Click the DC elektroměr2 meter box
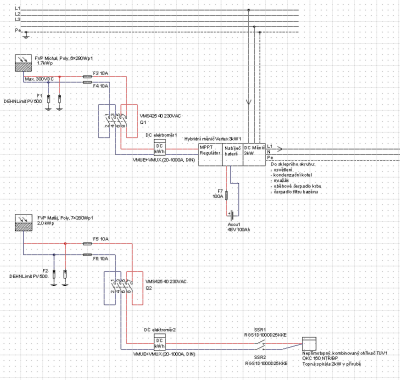Viewport: 400px width, 380px height. [x=159, y=341]
